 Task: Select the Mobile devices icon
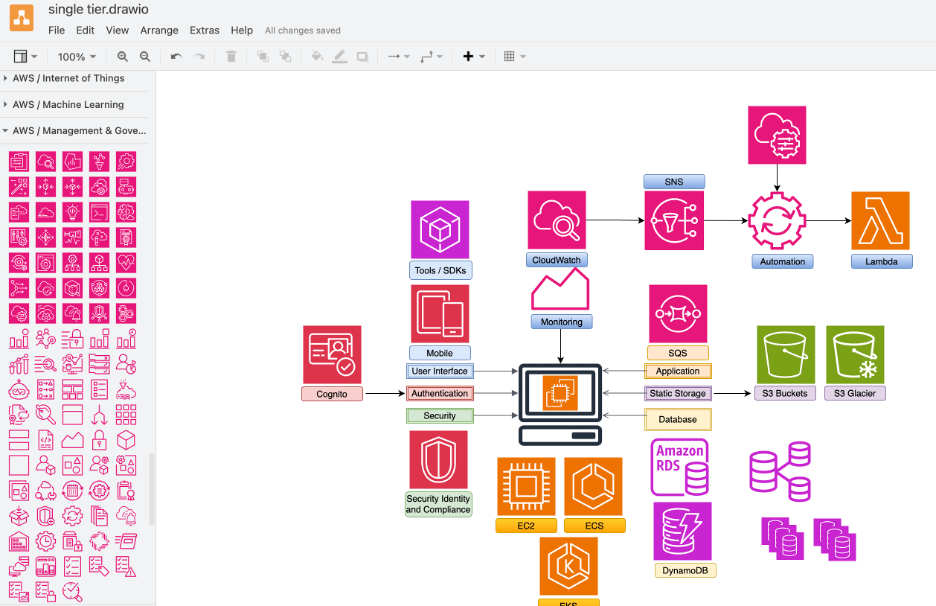[440, 313]
